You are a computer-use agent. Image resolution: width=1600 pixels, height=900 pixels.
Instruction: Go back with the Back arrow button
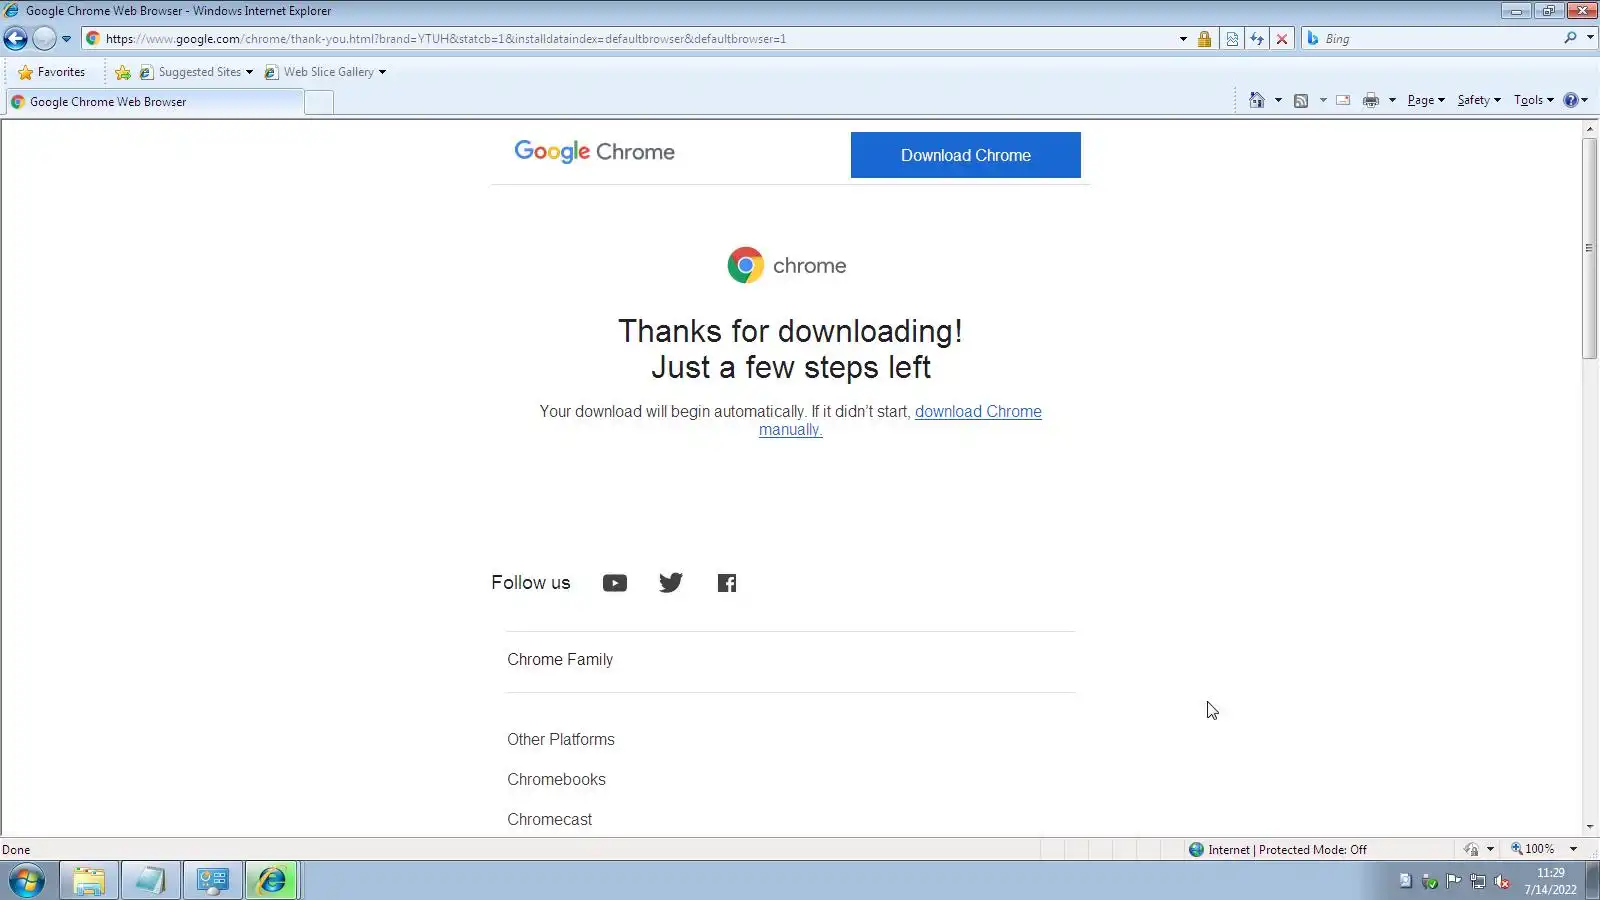15,39
